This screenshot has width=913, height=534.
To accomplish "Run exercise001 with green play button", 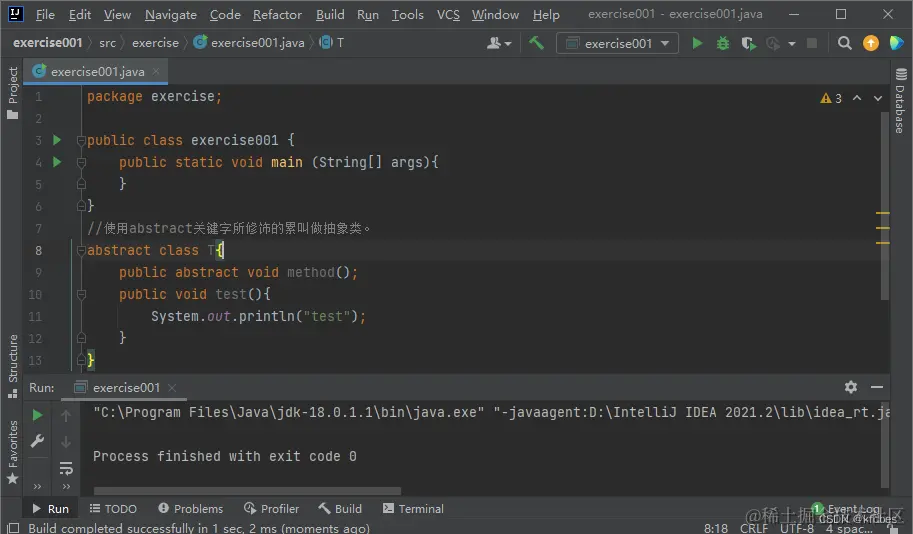I will point(696,43).
